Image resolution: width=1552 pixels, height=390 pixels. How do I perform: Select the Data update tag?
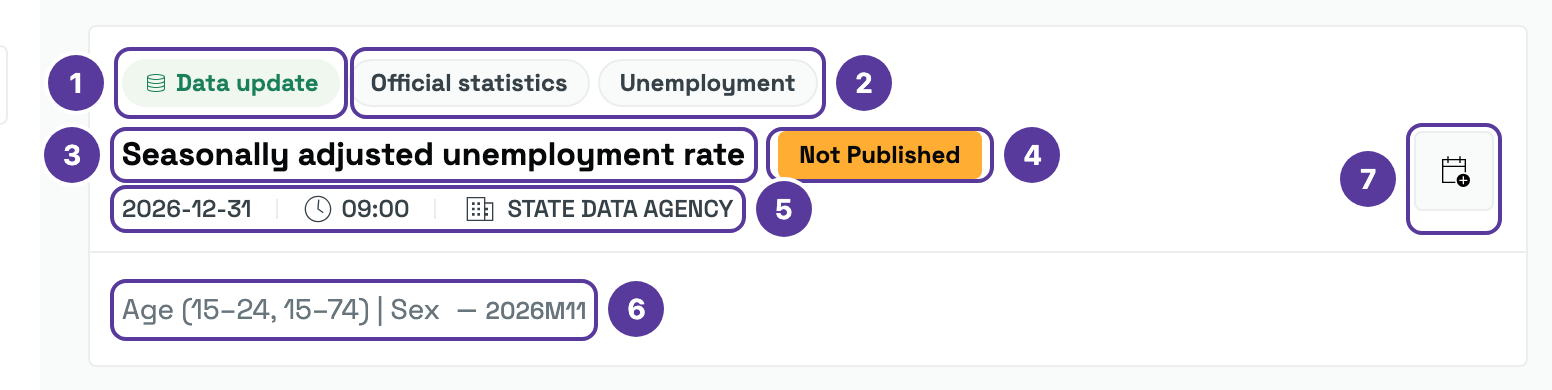(x=231, y=83)
